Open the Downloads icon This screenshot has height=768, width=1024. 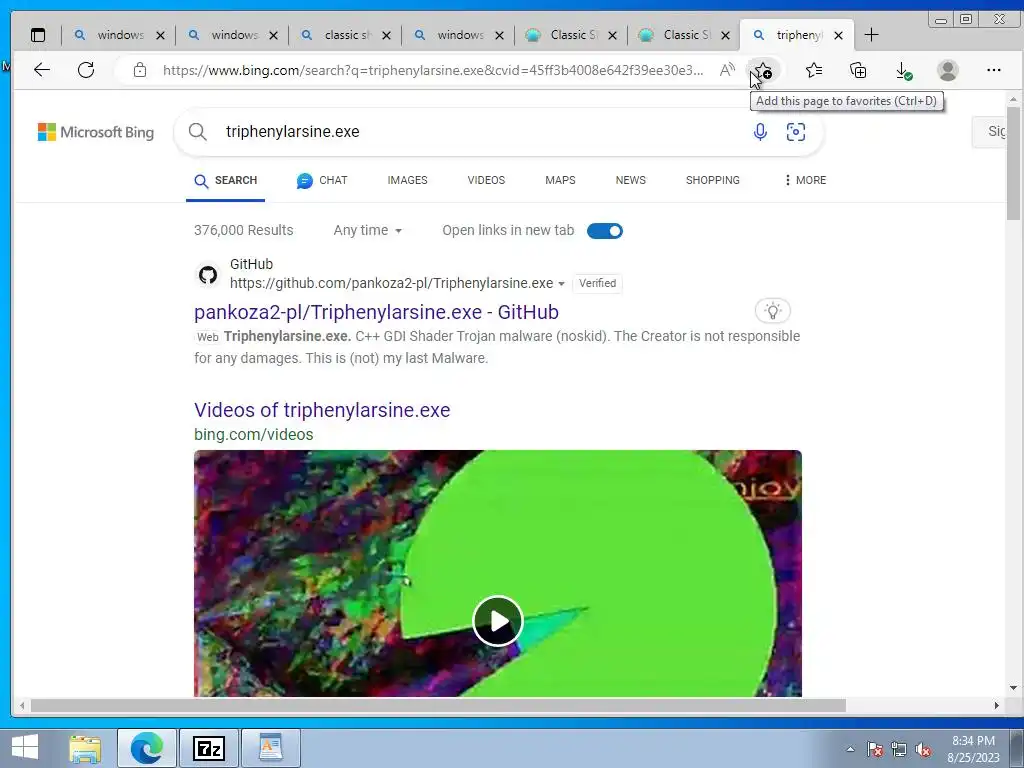click(x=903, y=71)
